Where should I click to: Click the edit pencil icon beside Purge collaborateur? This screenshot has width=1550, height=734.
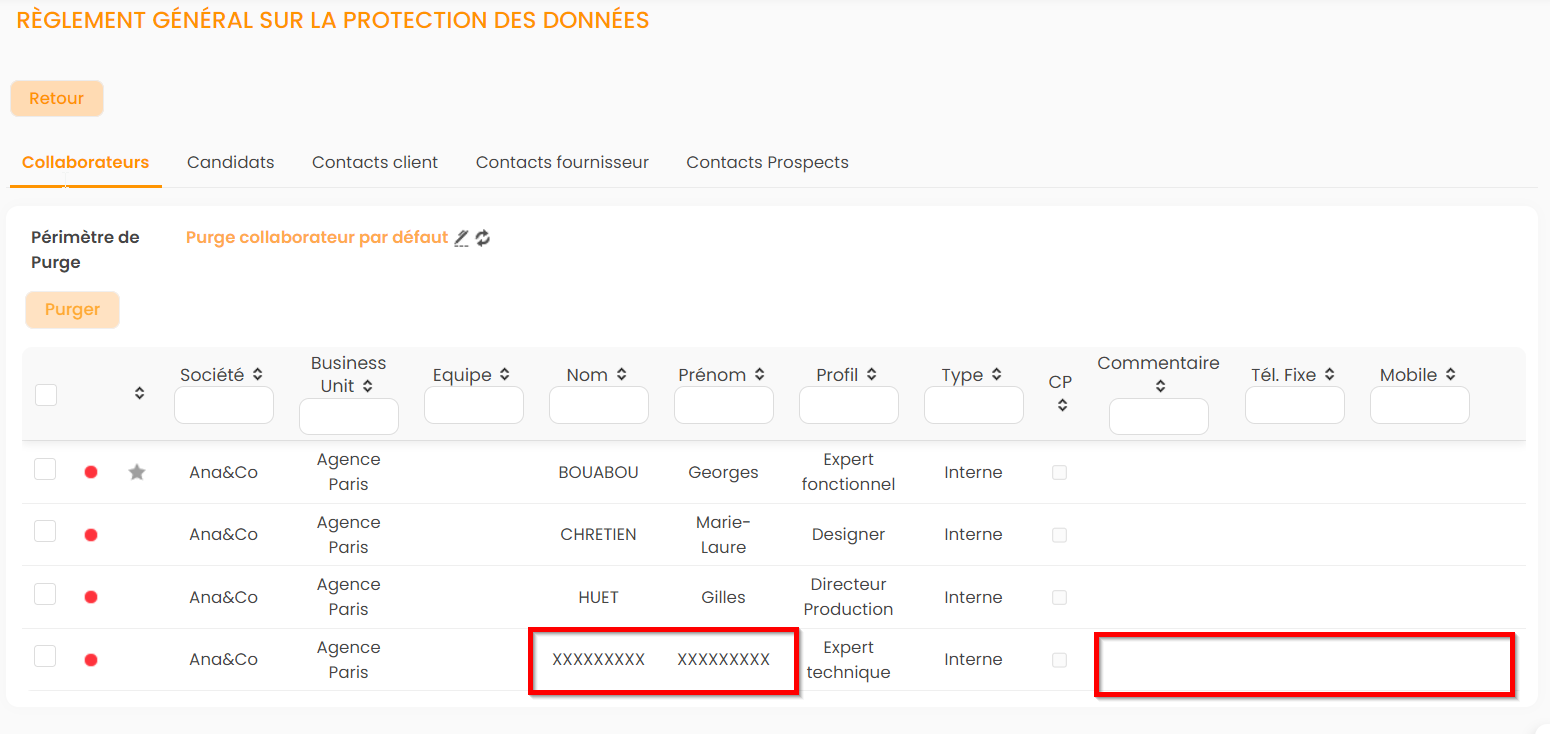461,238
